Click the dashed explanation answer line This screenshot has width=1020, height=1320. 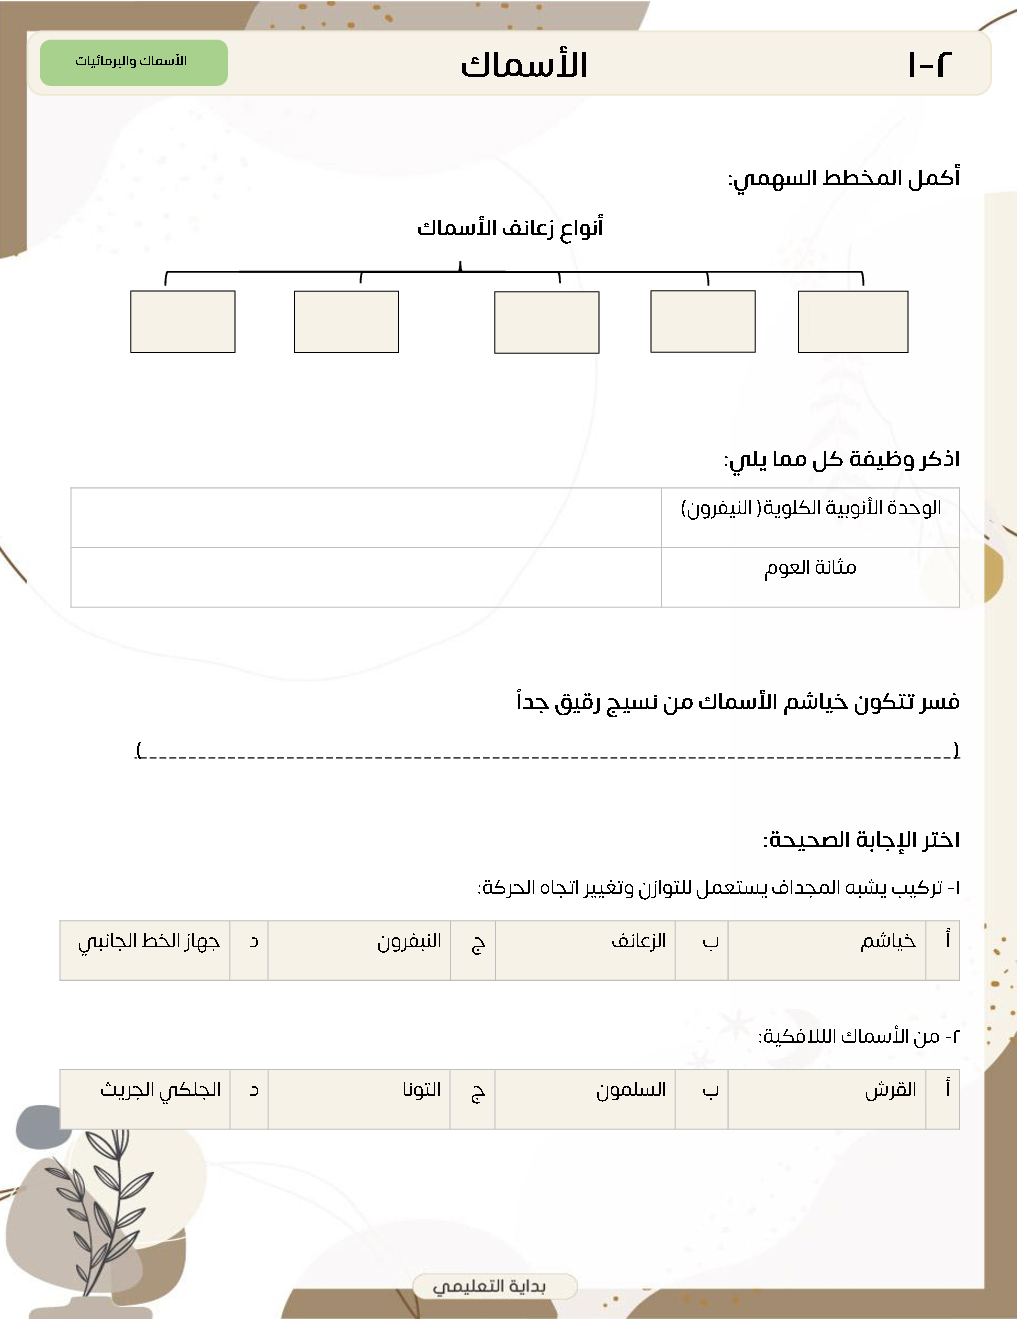tap(547, 751)
